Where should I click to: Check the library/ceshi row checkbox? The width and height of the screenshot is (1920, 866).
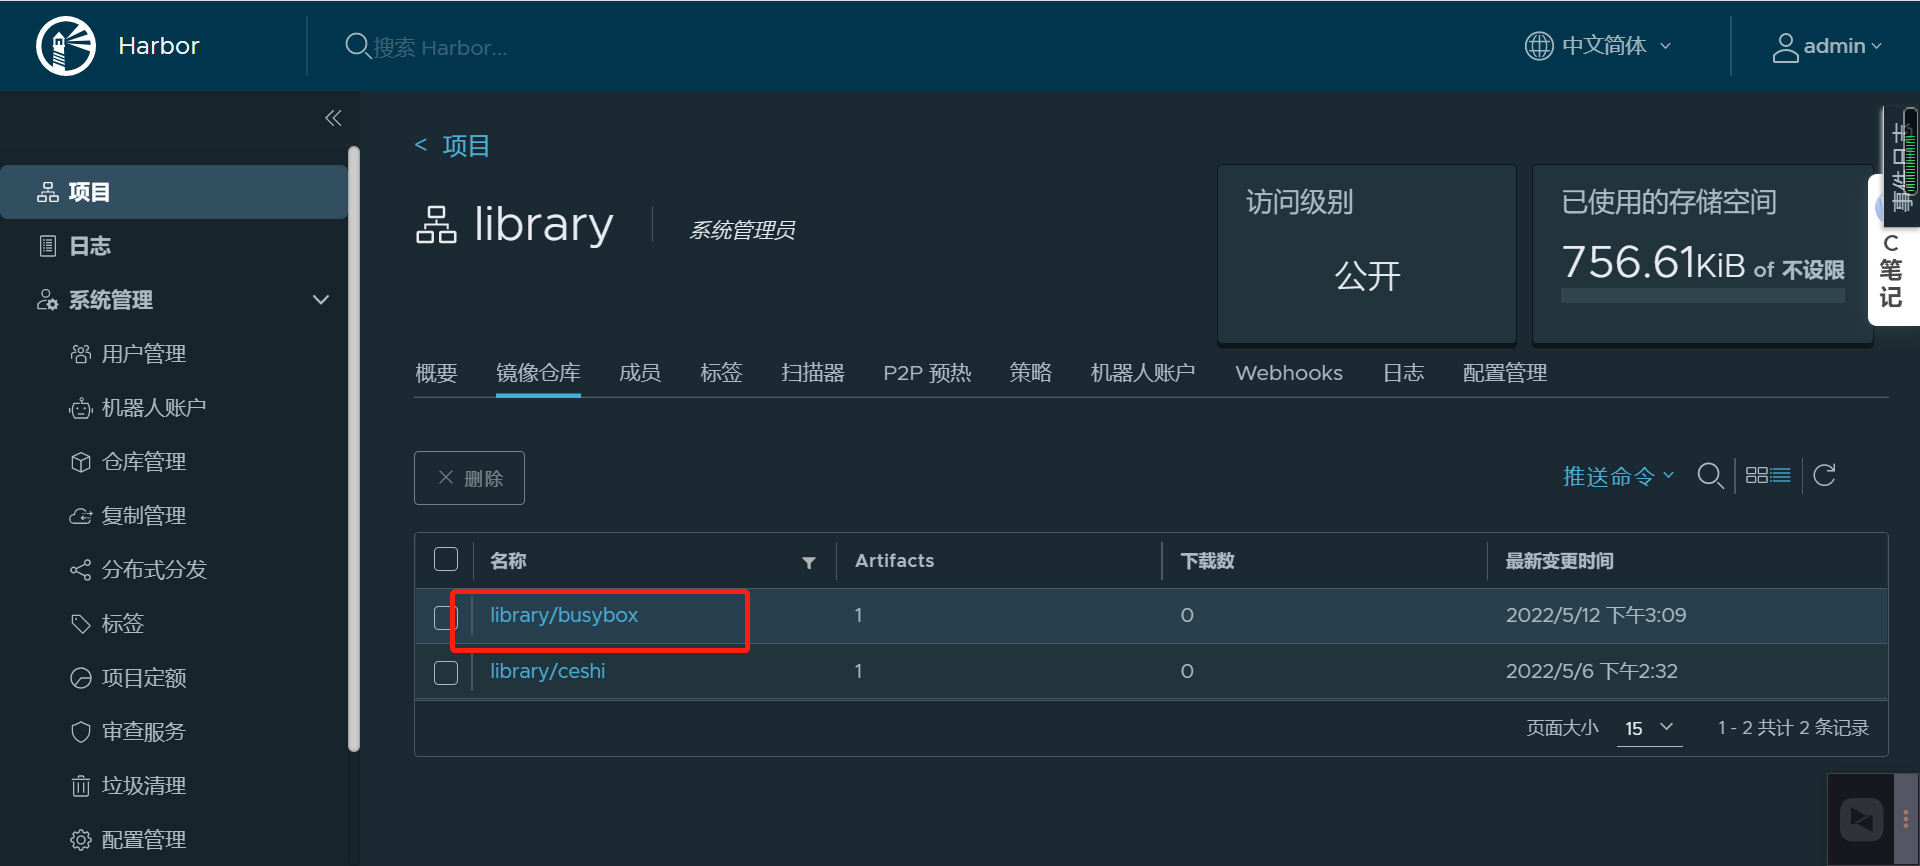click(x=446, y=673)
